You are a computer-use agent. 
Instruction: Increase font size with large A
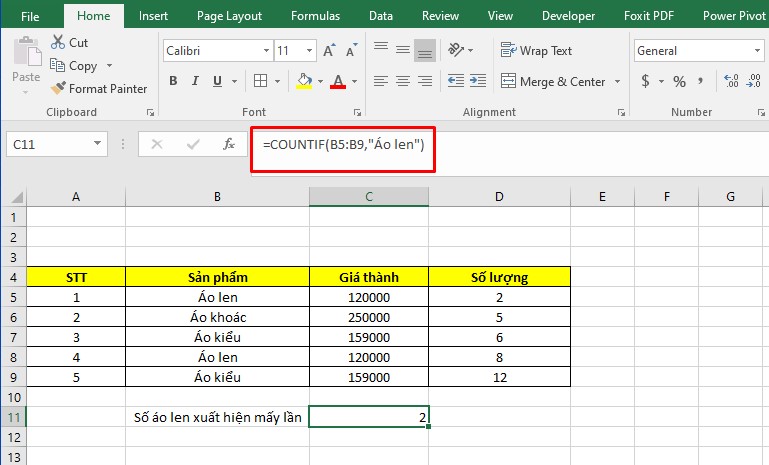[329, 51]
